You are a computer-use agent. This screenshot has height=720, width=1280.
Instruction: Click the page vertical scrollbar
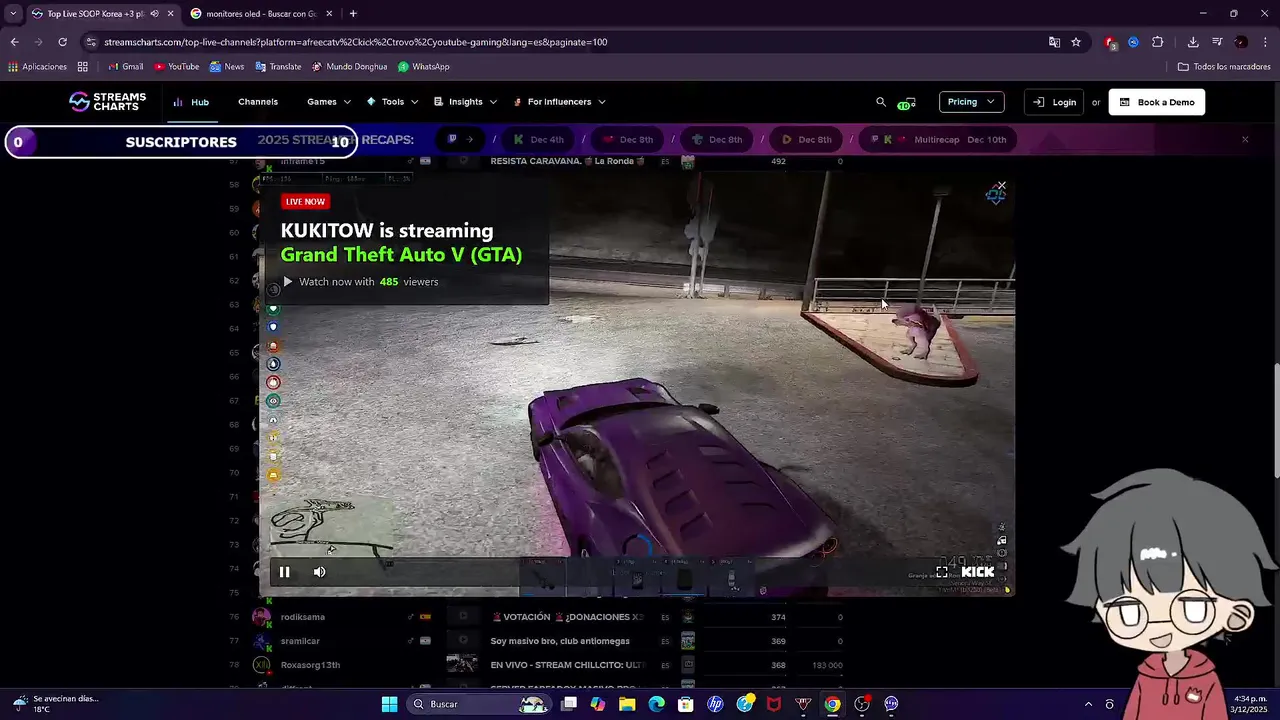tap(1276, 421)
